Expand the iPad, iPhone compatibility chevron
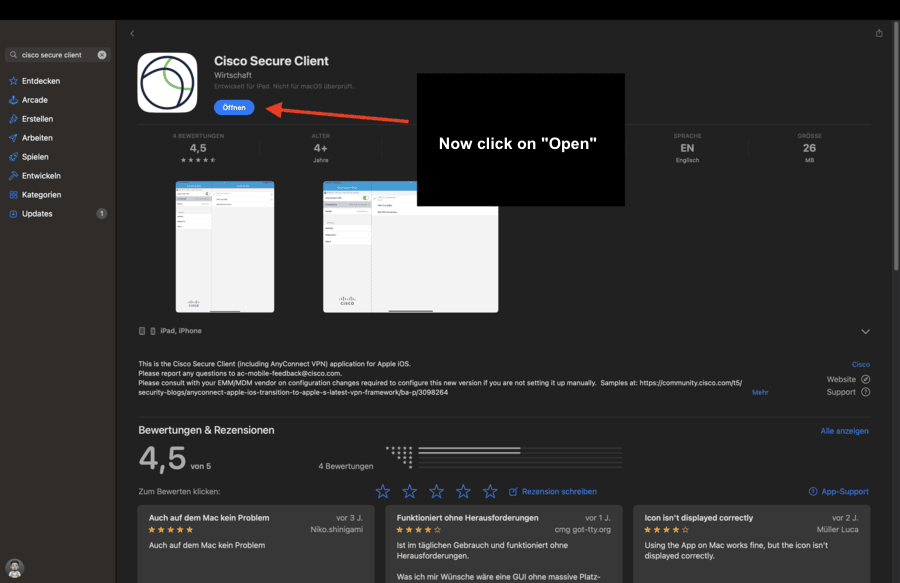900x583 pixels. click(865, 332)
